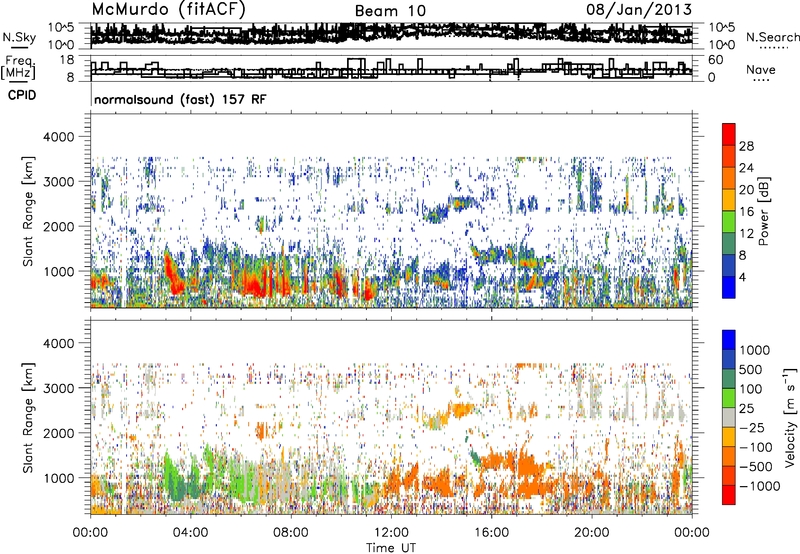The width and height of the screenshot is (800, 554).
Task: Click the 'CPID' label
Action: pyautogui.click(x=22, y=95)
